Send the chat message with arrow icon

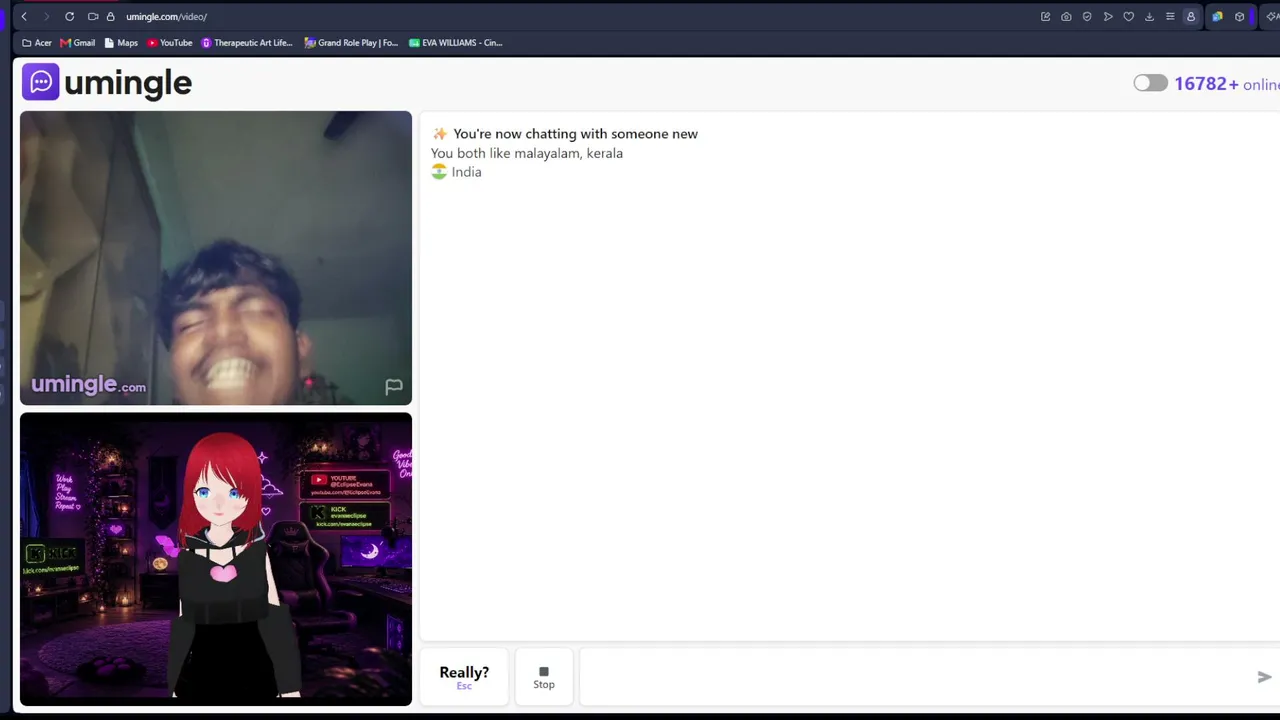[1264, 677]
